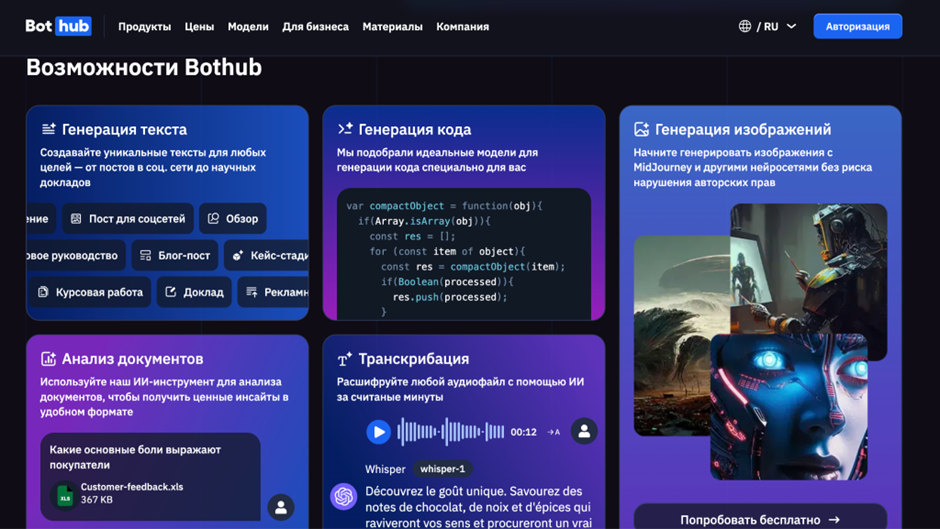Click the user avatar in Анализ документов card

(281, 507)
